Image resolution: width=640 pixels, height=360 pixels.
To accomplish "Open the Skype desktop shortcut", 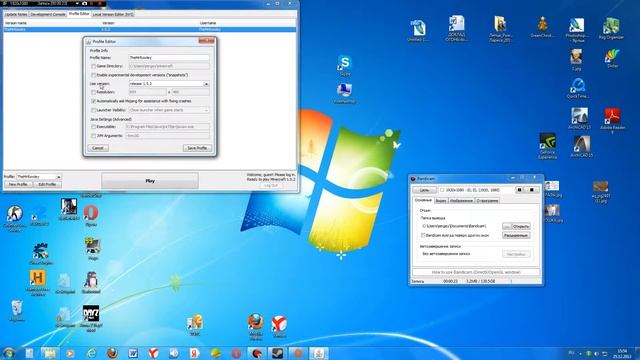I will tap(345, 65).
